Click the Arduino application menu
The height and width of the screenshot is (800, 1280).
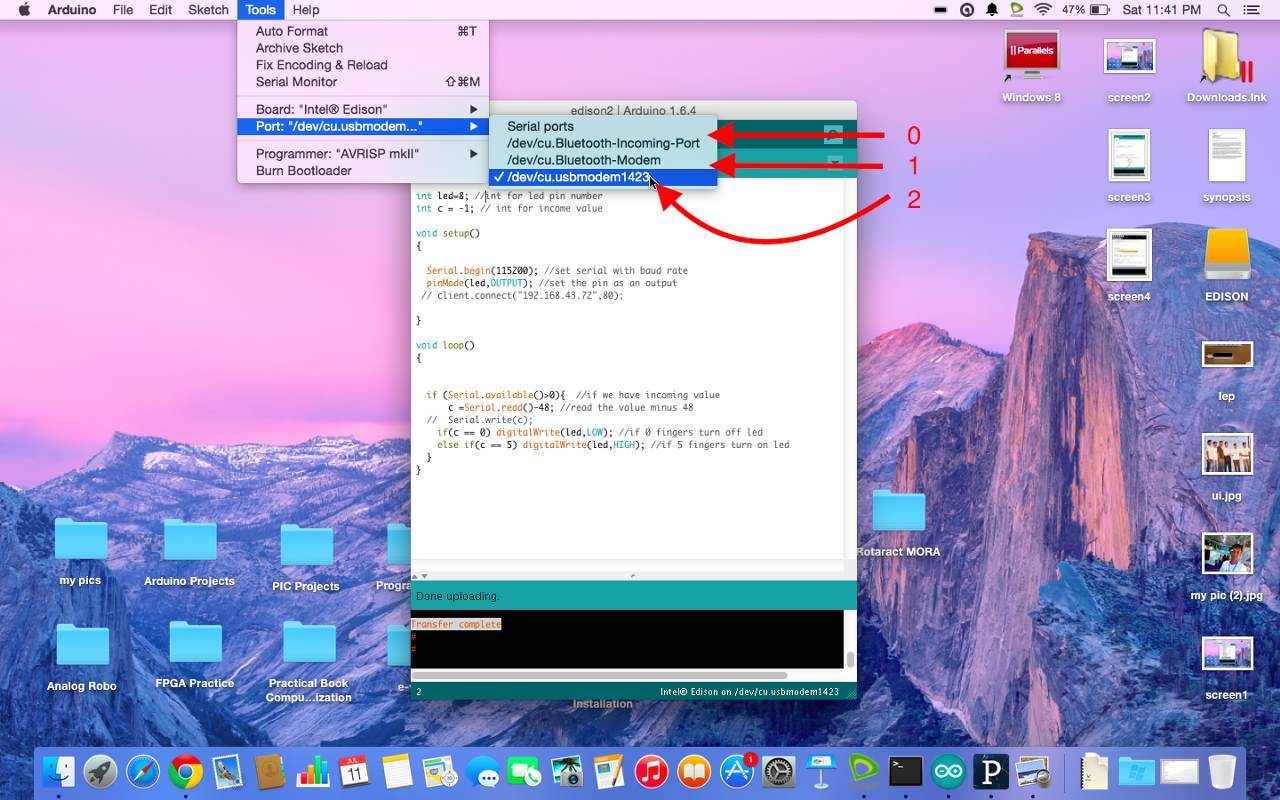coord(72,10)
